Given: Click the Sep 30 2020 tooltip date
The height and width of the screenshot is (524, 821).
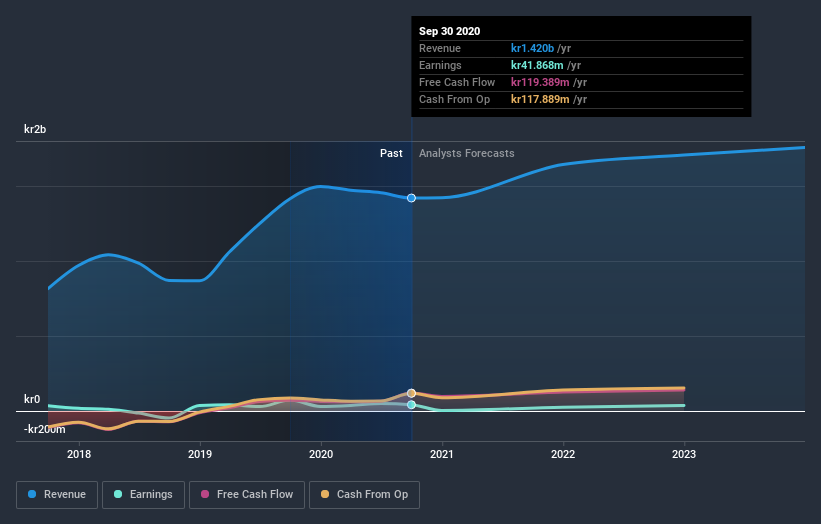Looking at the screenshot, I should pos(449,31).
